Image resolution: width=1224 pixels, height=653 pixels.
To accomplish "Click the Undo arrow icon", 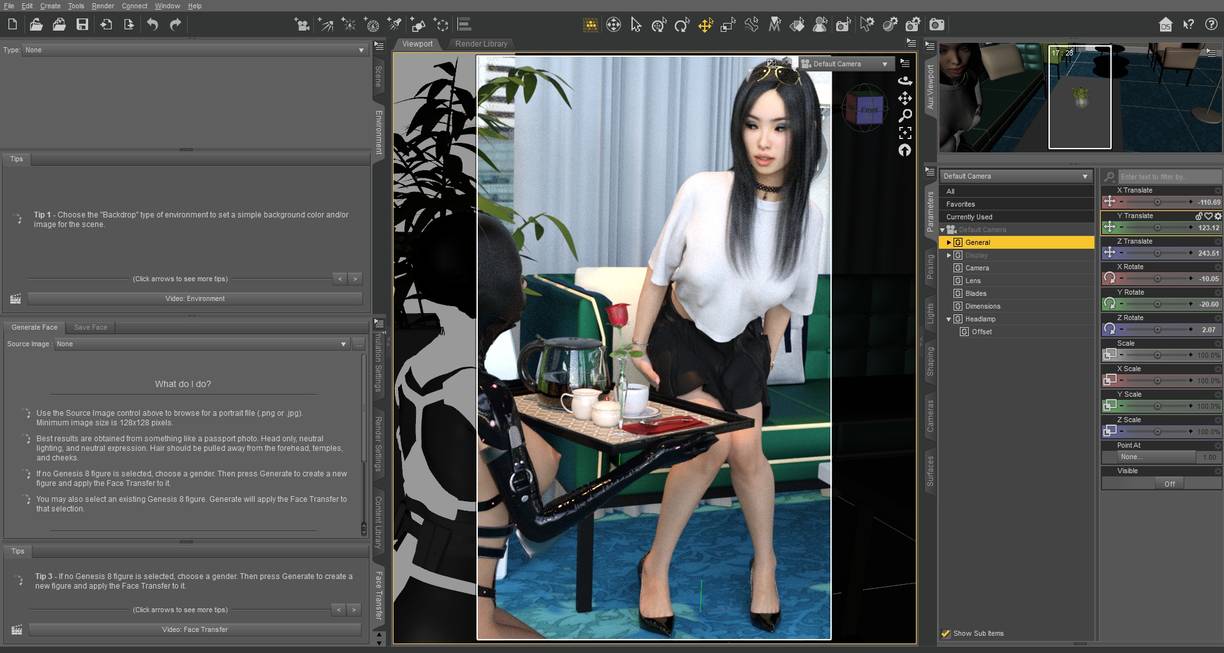I will coord(152,24).
